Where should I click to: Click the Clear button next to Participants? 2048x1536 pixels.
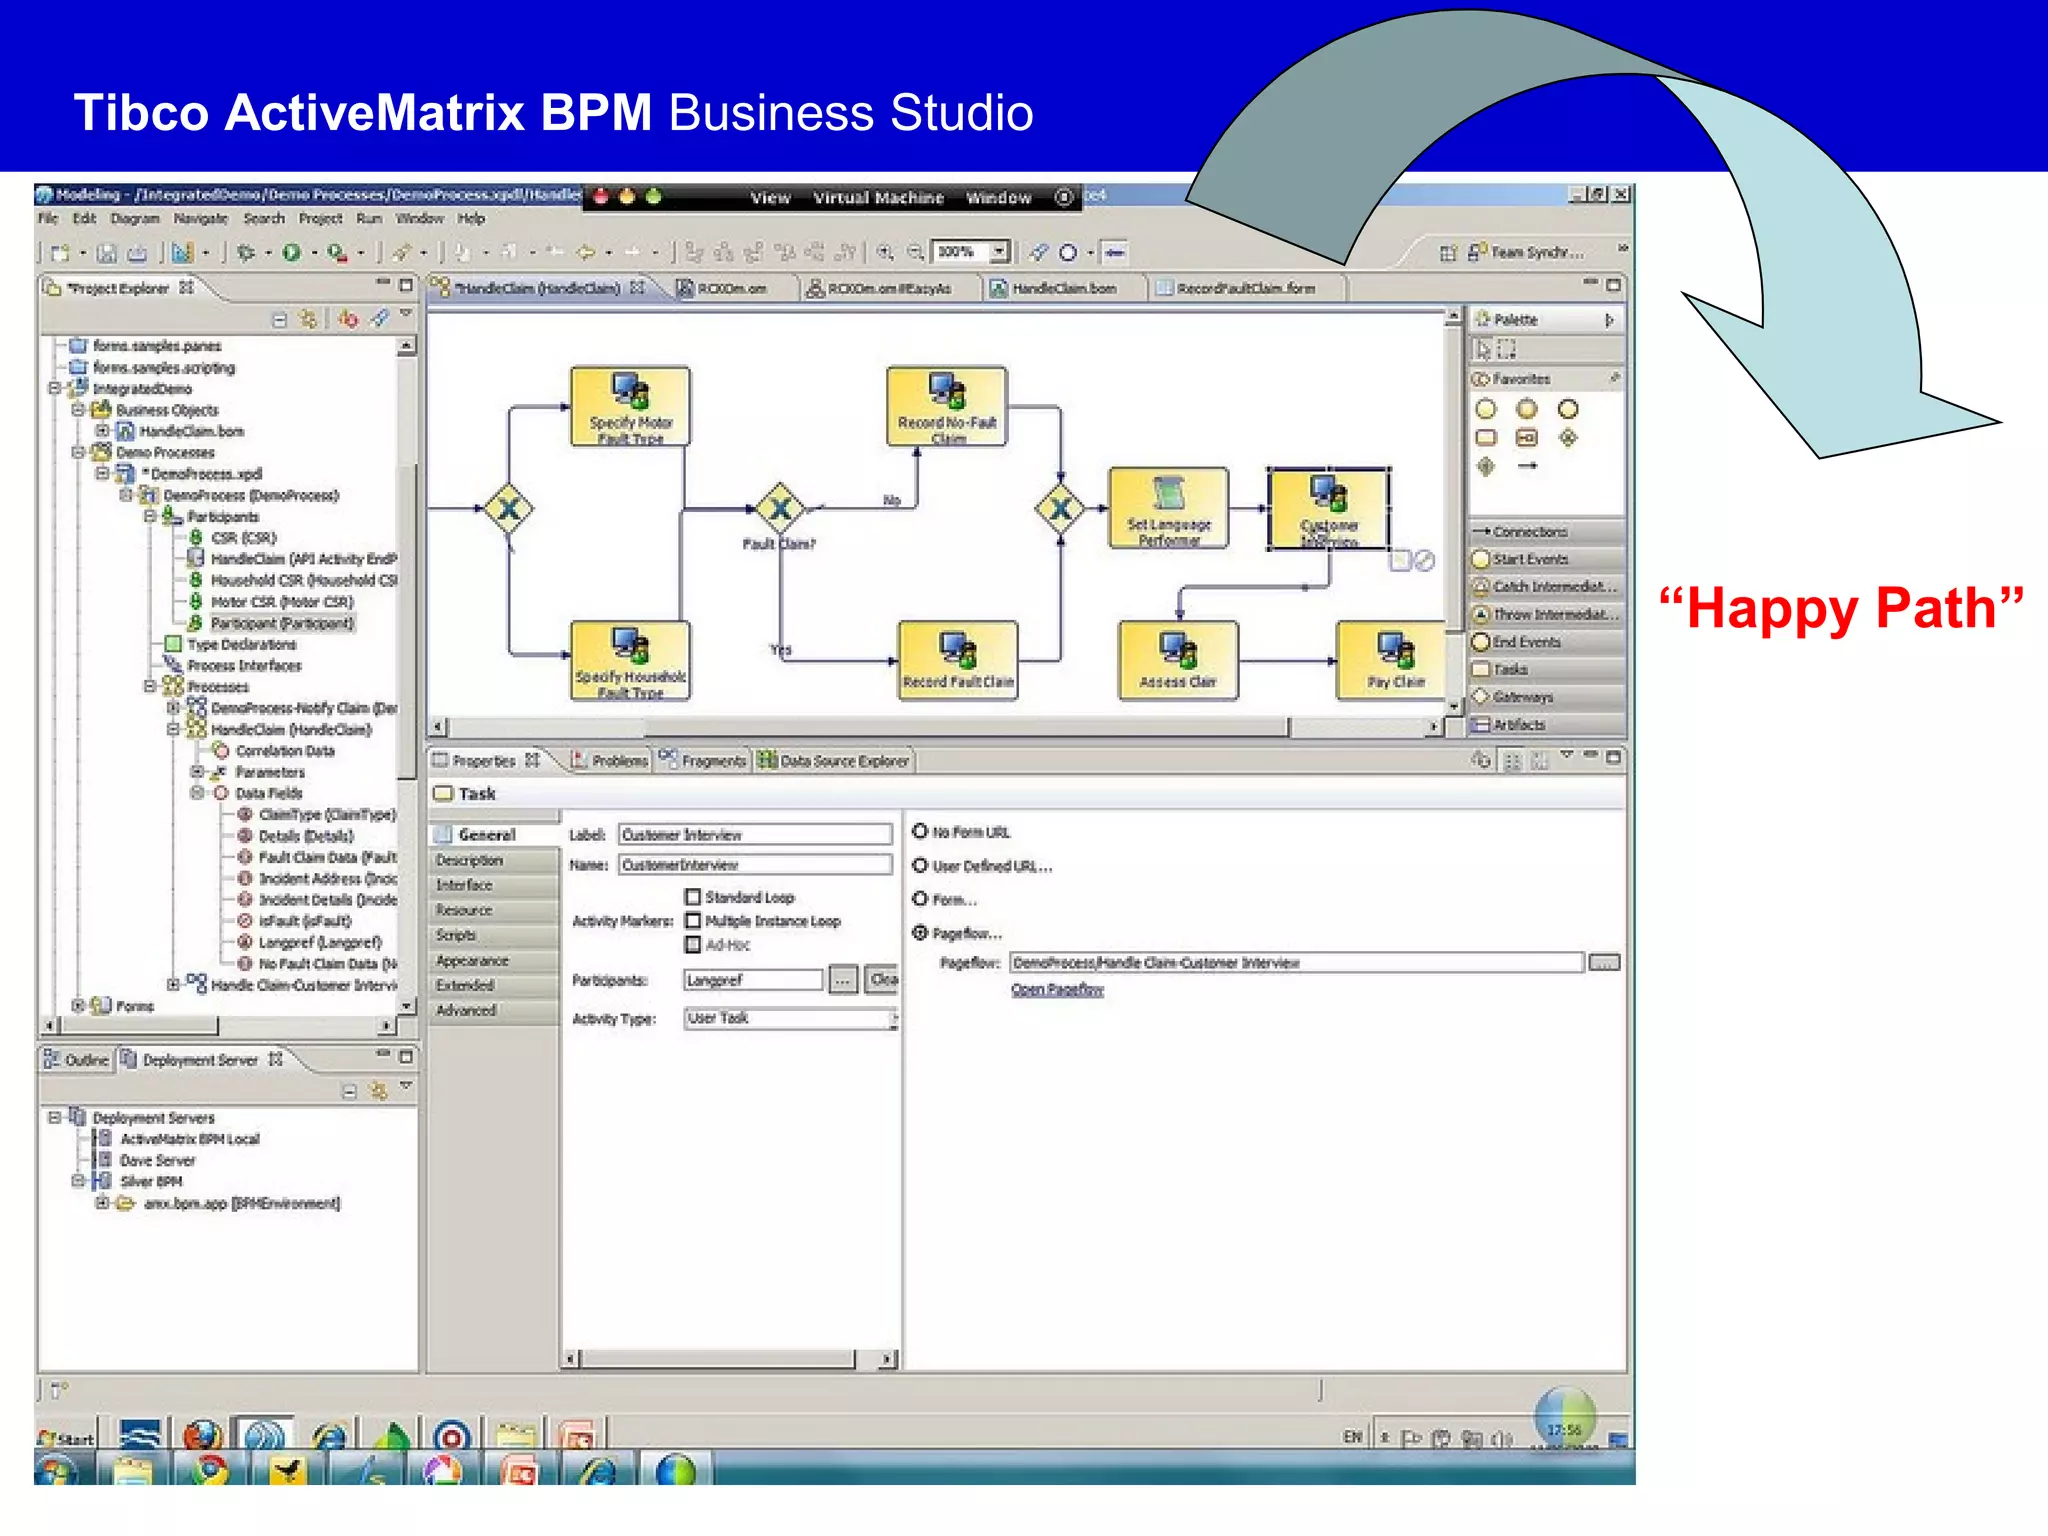click(883, 980)
